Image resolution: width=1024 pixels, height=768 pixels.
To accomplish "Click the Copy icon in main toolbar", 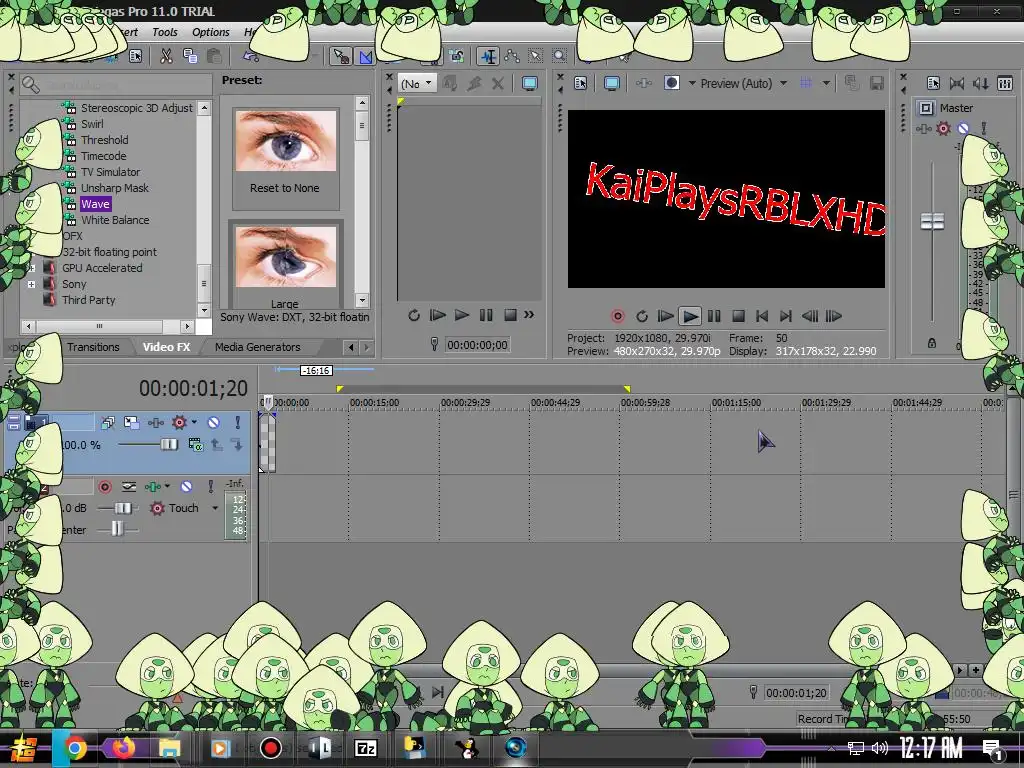I will [x=190, y=56].
